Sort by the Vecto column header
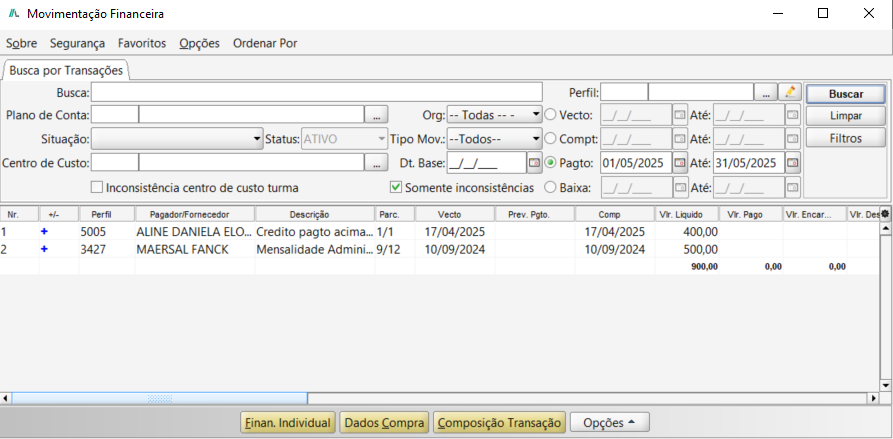Image resolution: width=893 pixels, height=439 pixels. point(455,215)
